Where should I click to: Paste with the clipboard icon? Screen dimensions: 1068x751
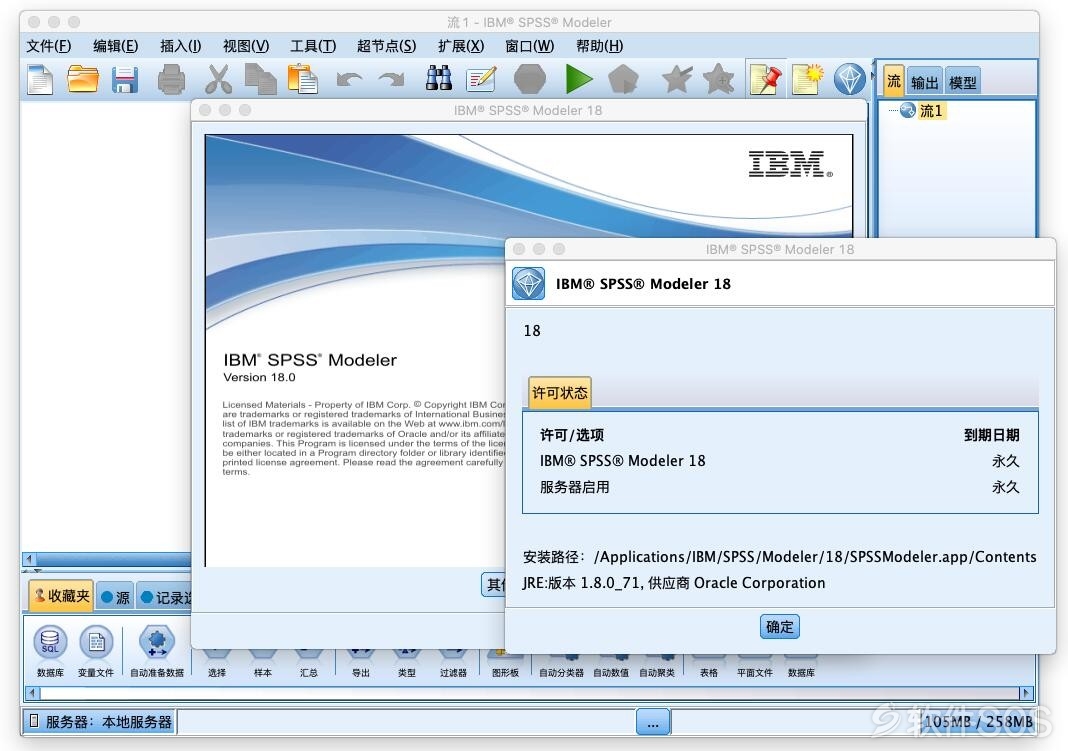(x=302, y=80)
